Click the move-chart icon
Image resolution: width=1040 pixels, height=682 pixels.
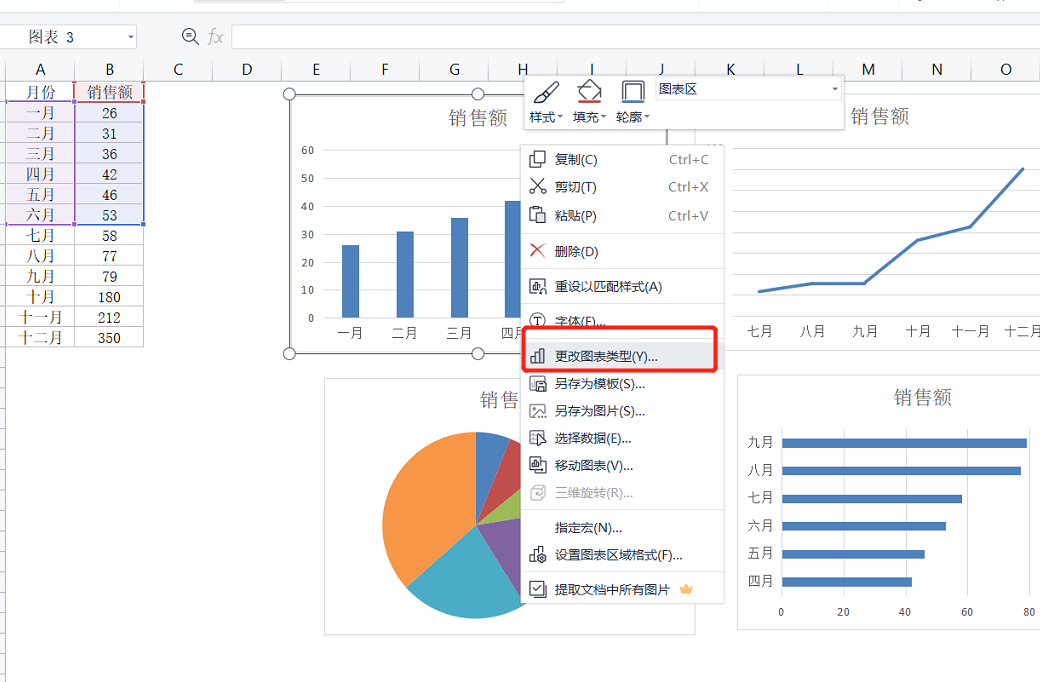[537, 466]
